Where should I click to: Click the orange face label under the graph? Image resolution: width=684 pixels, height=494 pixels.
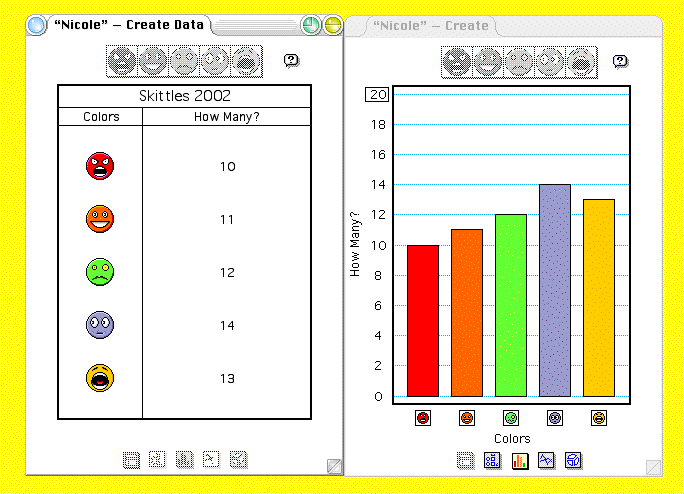coord(467,418)
